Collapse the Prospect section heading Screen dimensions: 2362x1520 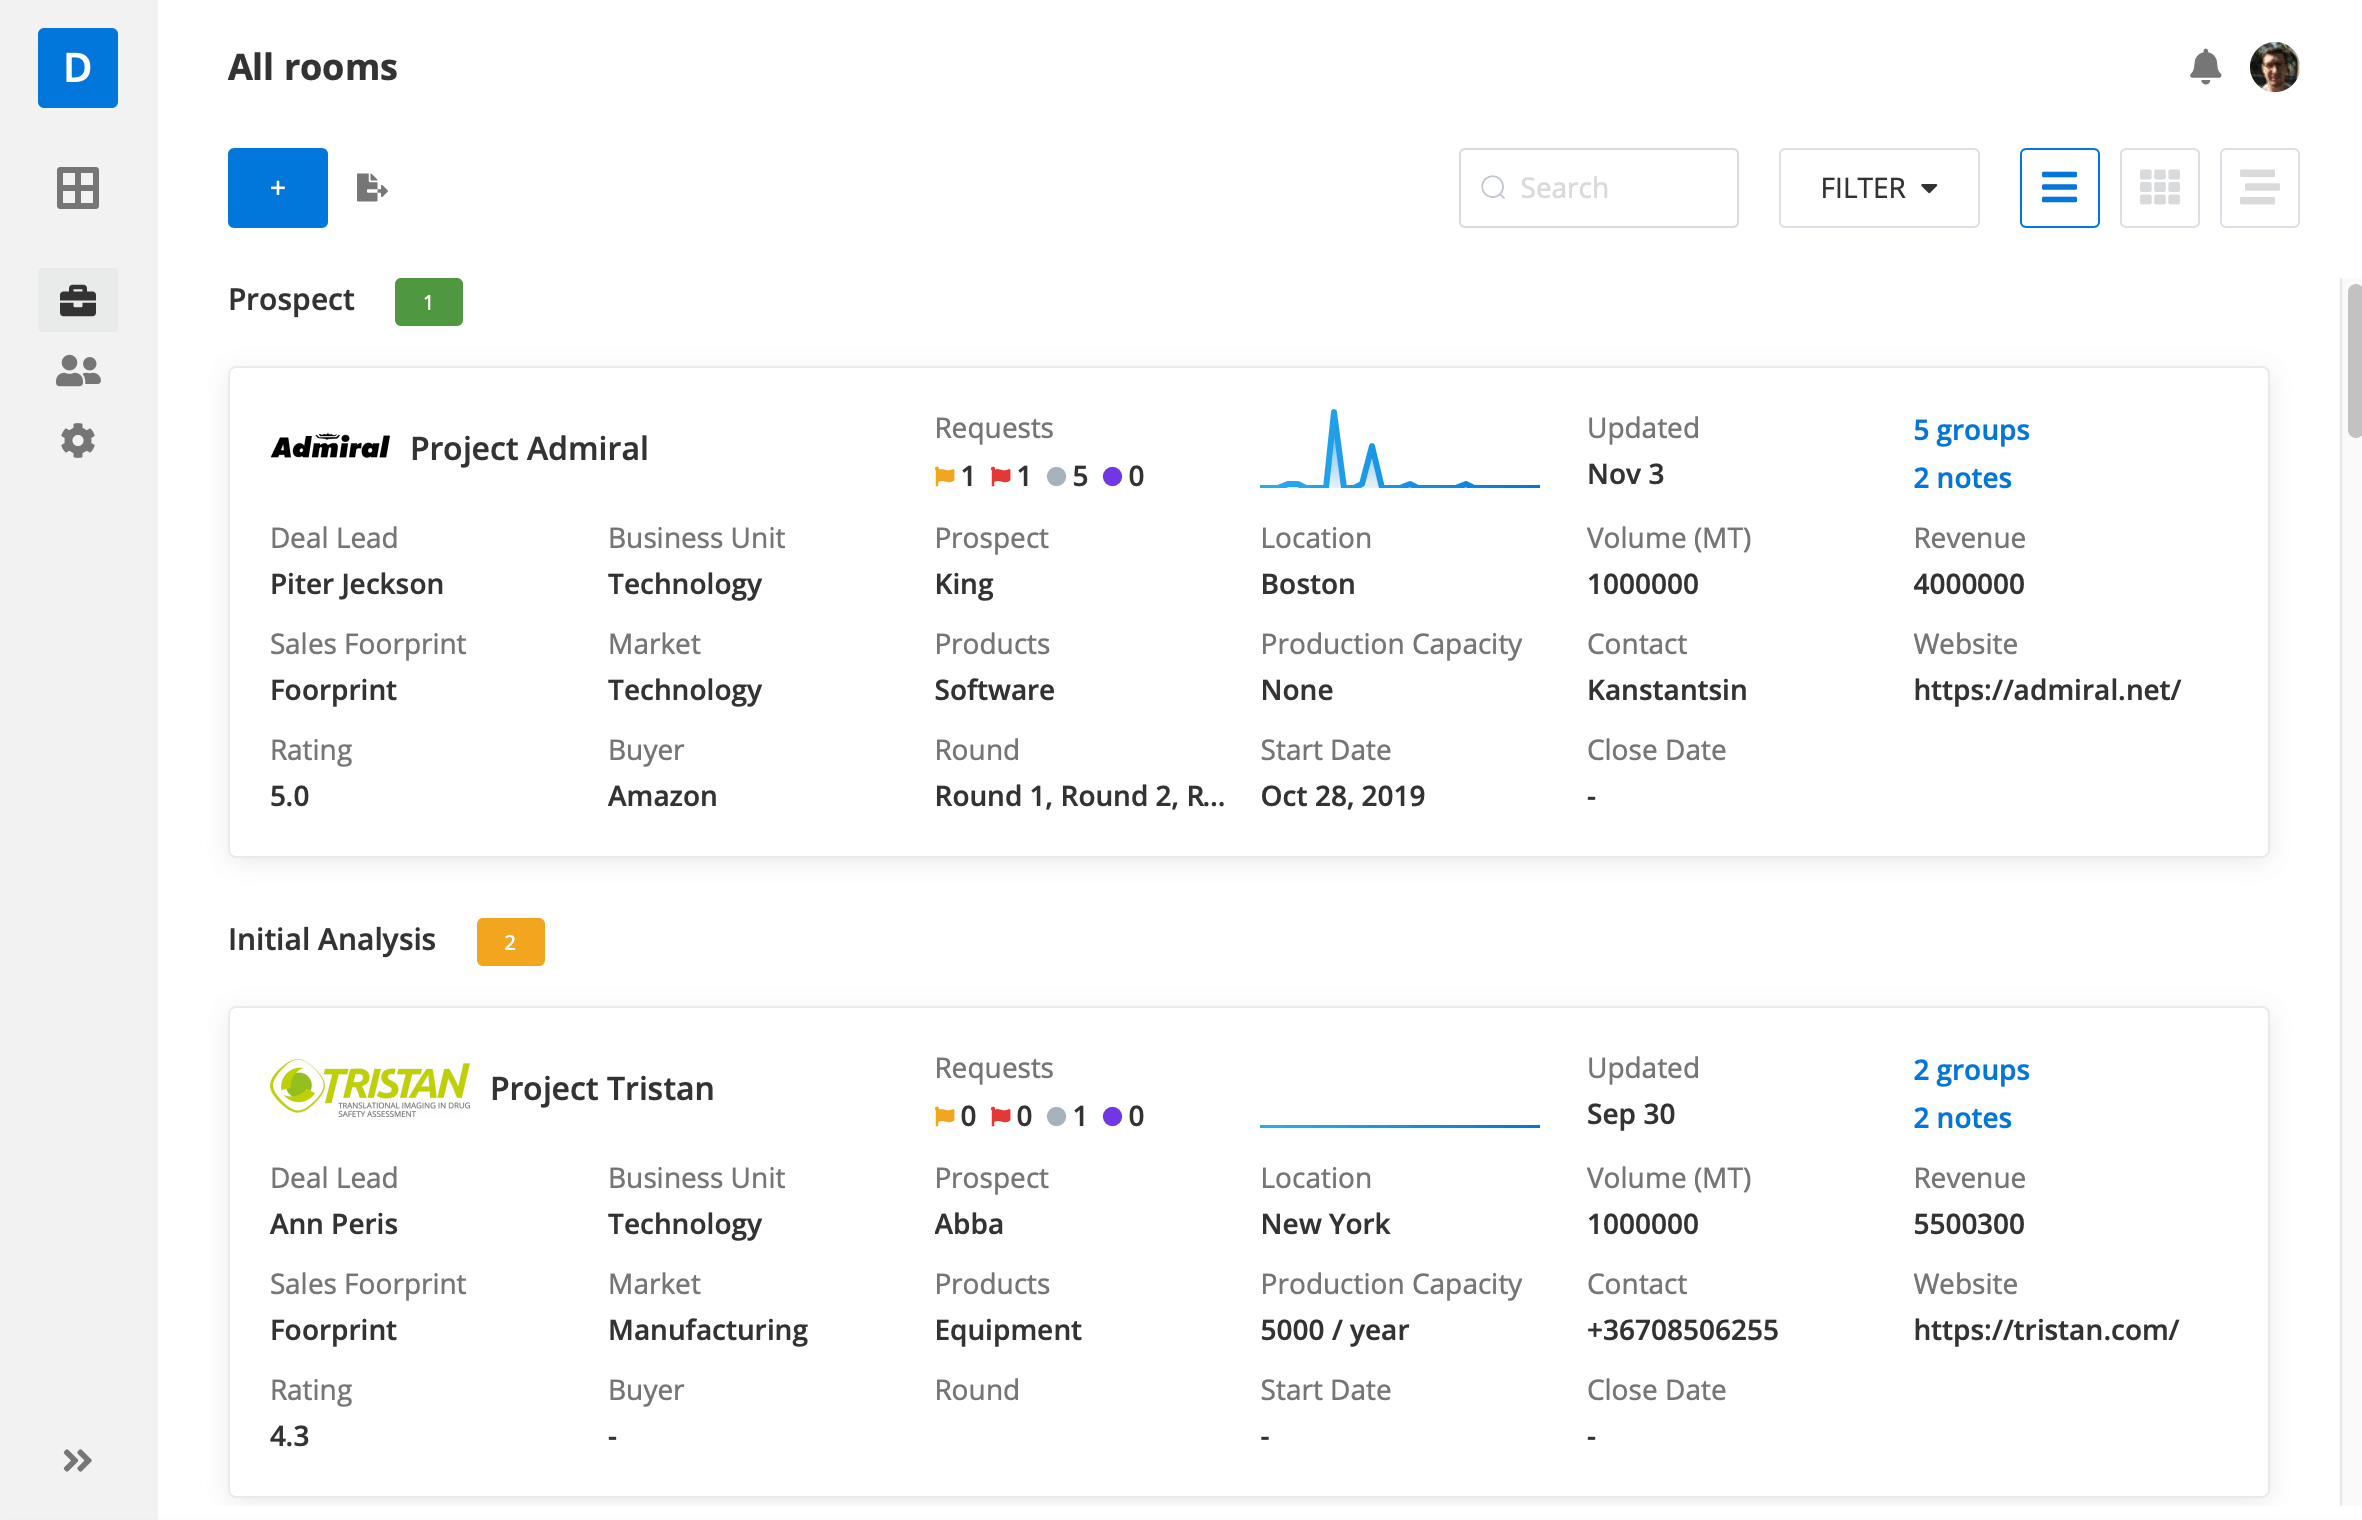point(291,300)
